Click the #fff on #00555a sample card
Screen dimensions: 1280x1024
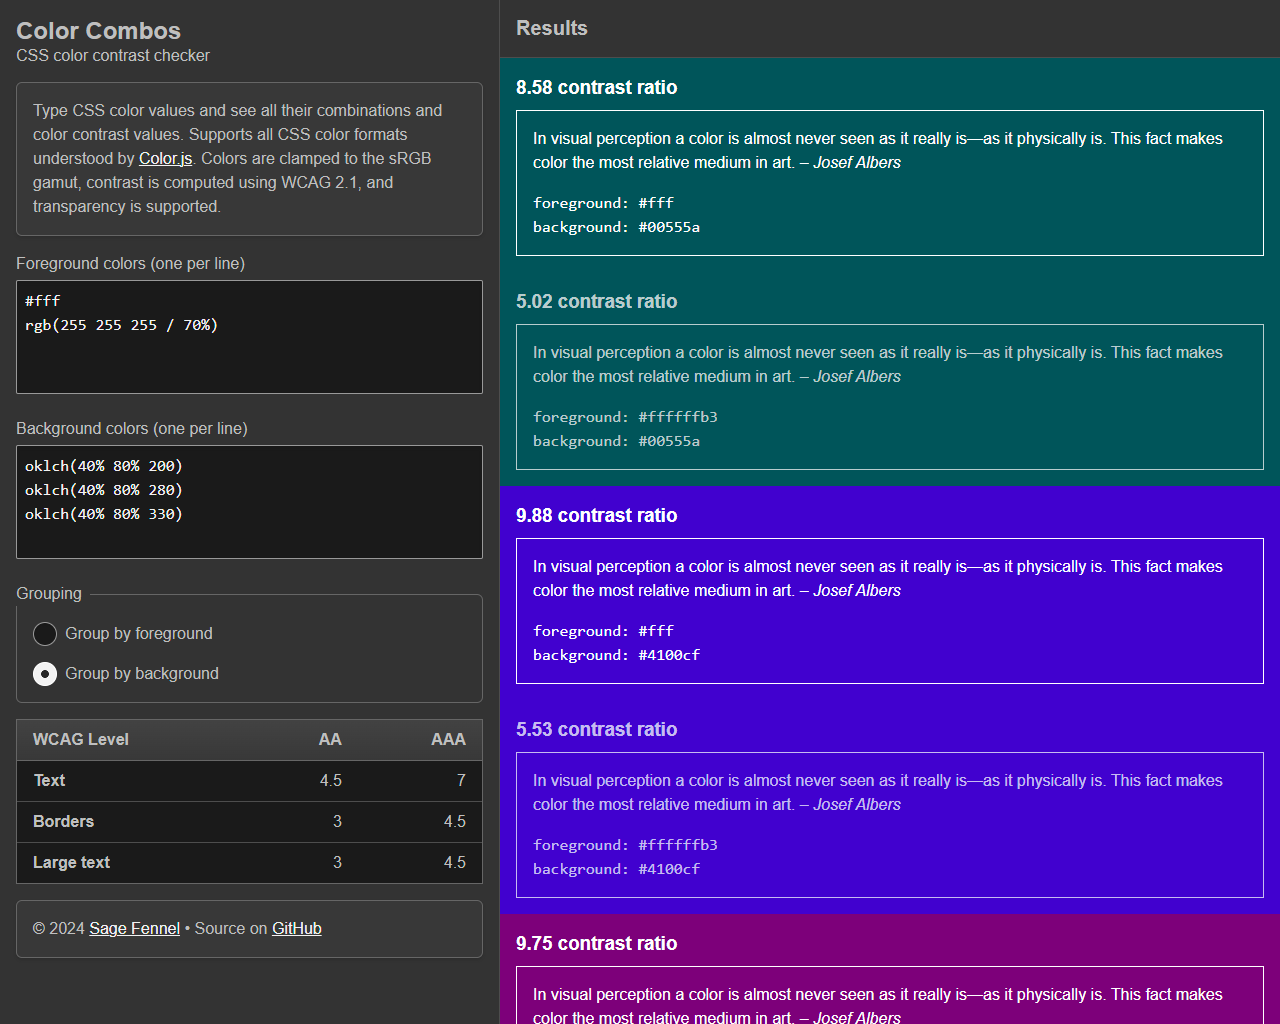(x=890, y=183)
